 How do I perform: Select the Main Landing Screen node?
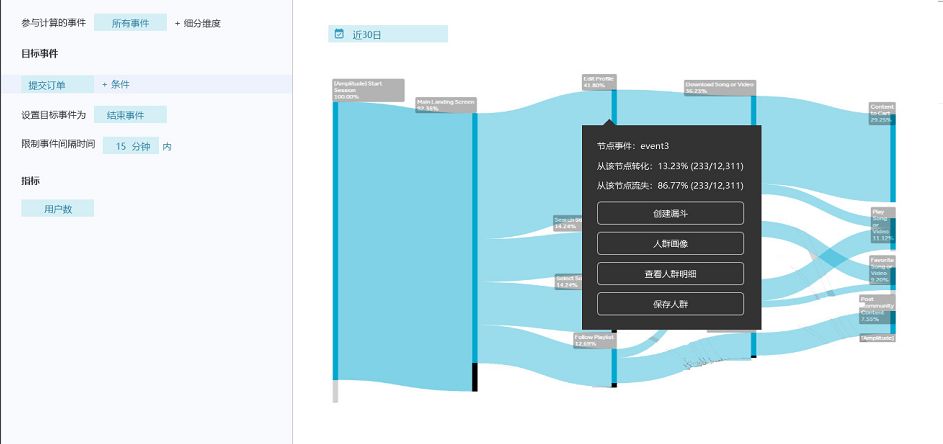tap(446, 105)
